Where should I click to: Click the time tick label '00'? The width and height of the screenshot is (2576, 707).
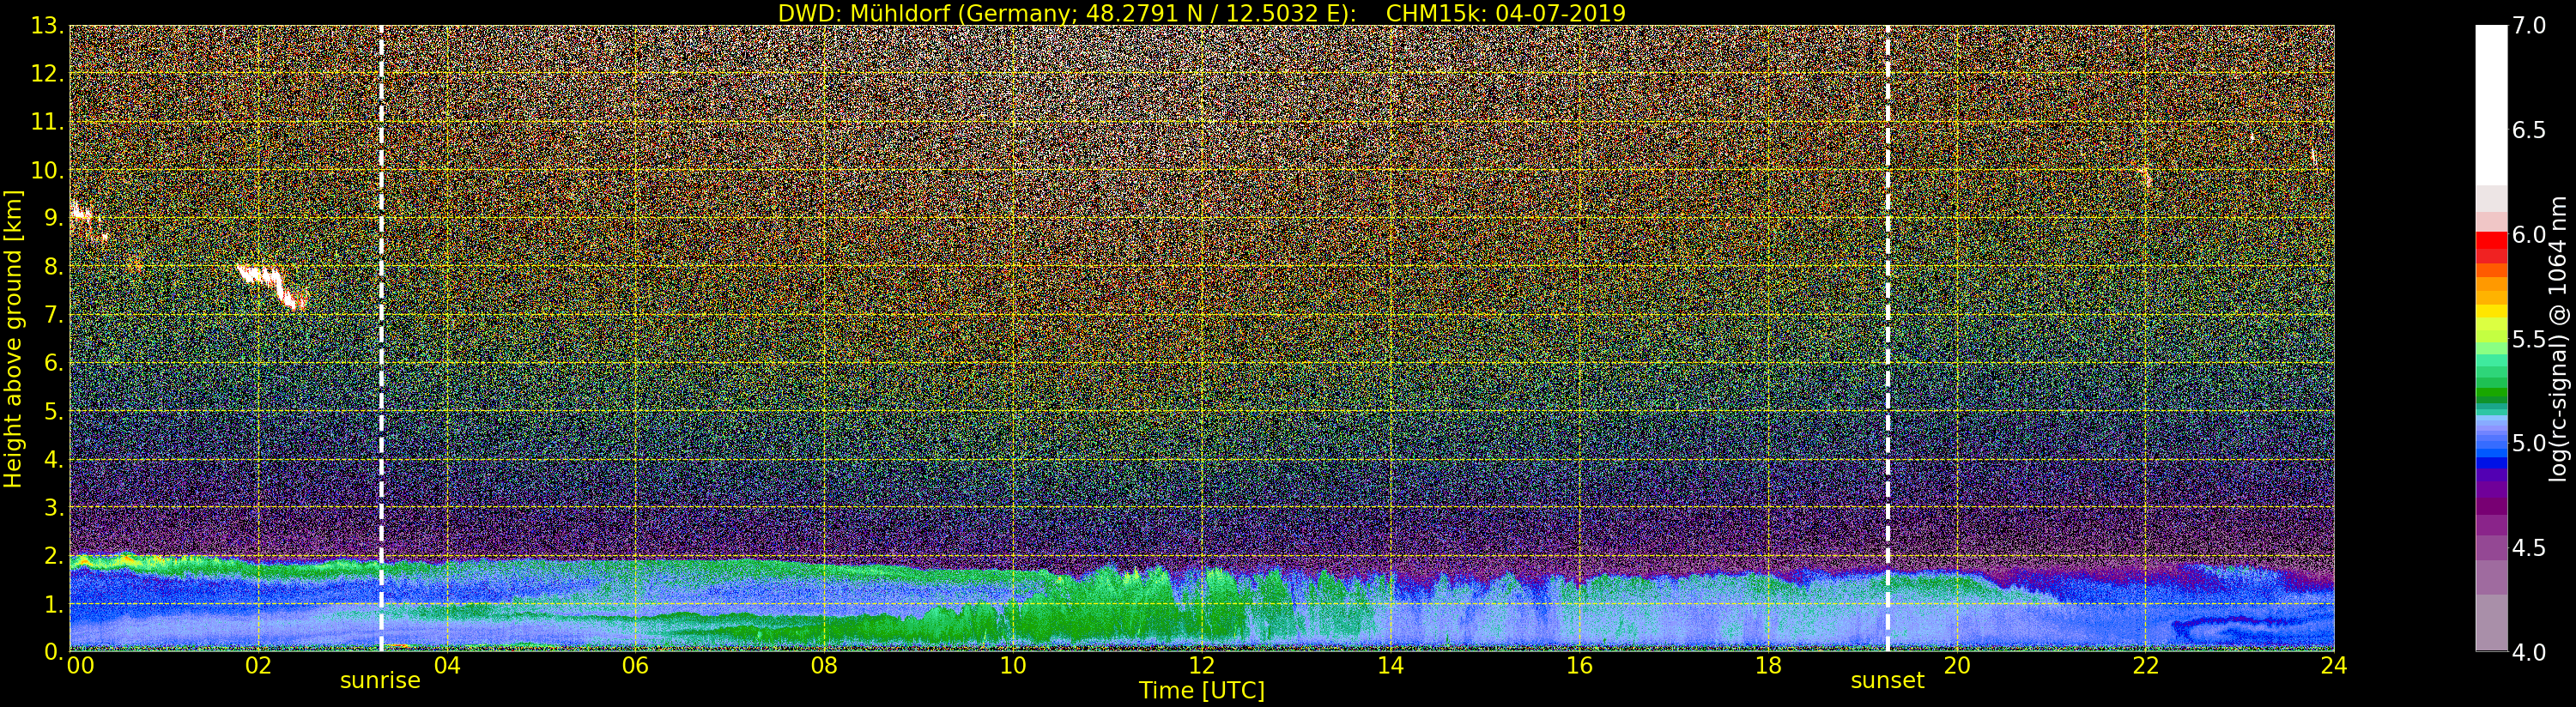click(x=80, y=666)
